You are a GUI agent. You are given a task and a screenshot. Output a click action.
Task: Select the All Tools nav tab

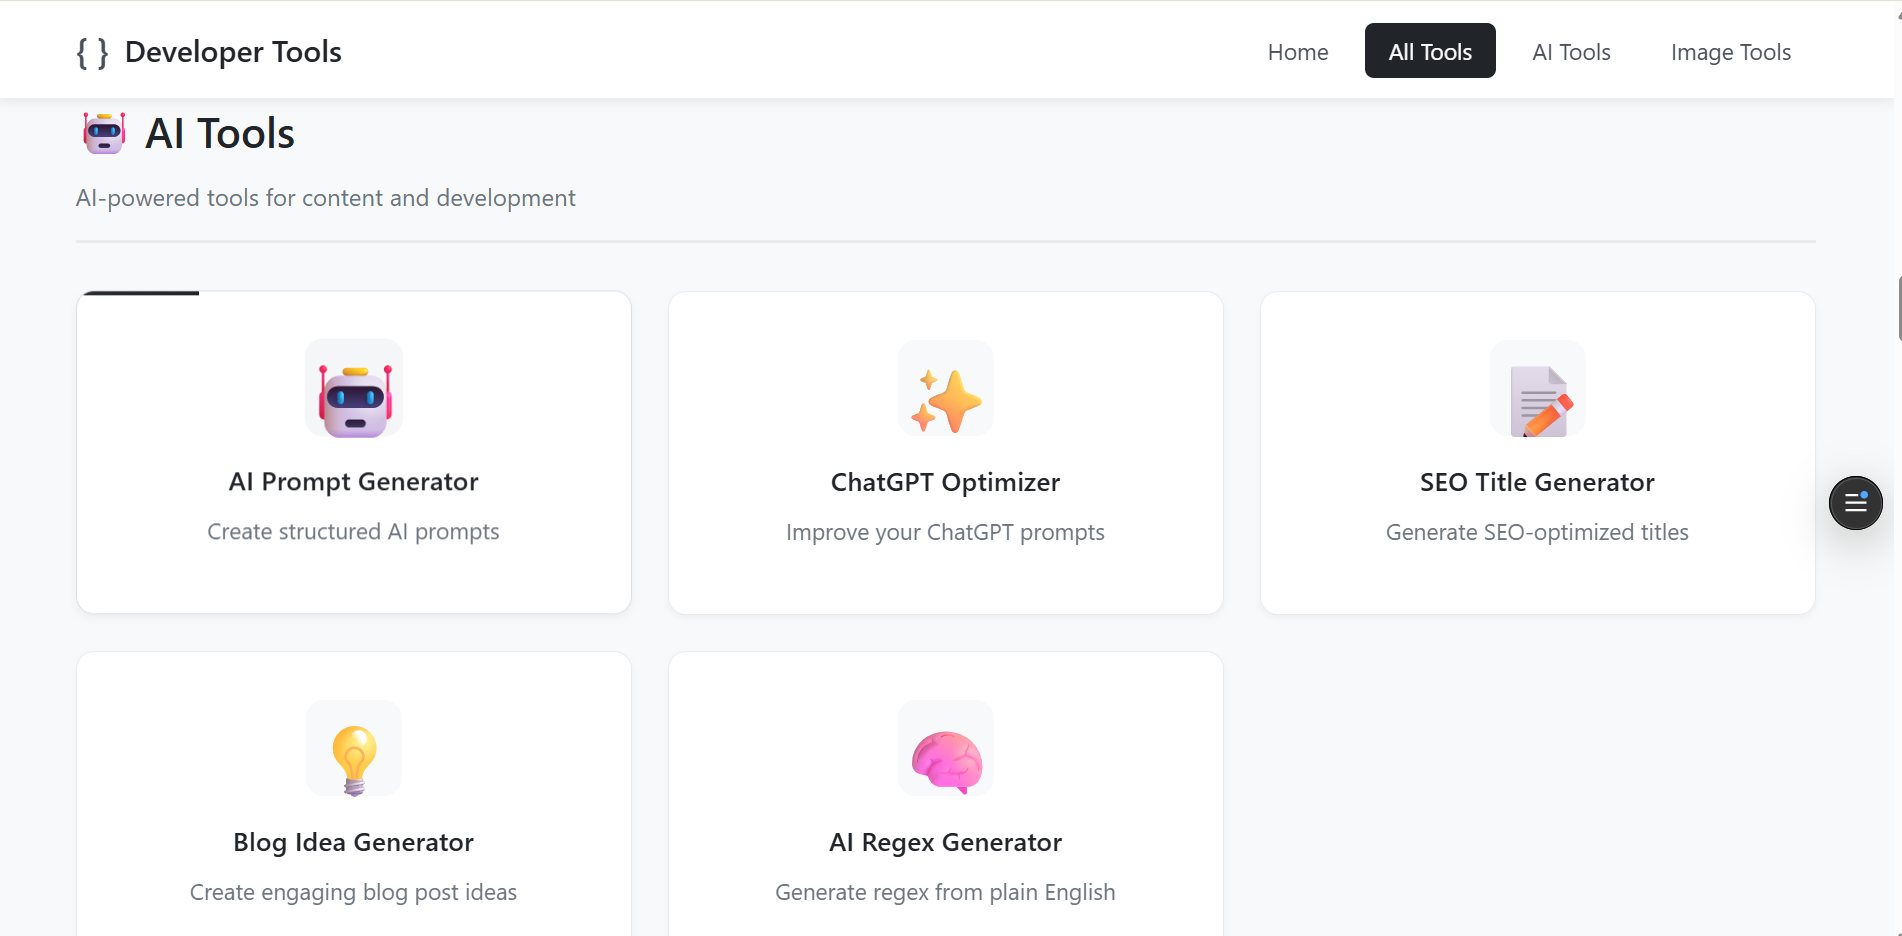(x=1430, y=51)
